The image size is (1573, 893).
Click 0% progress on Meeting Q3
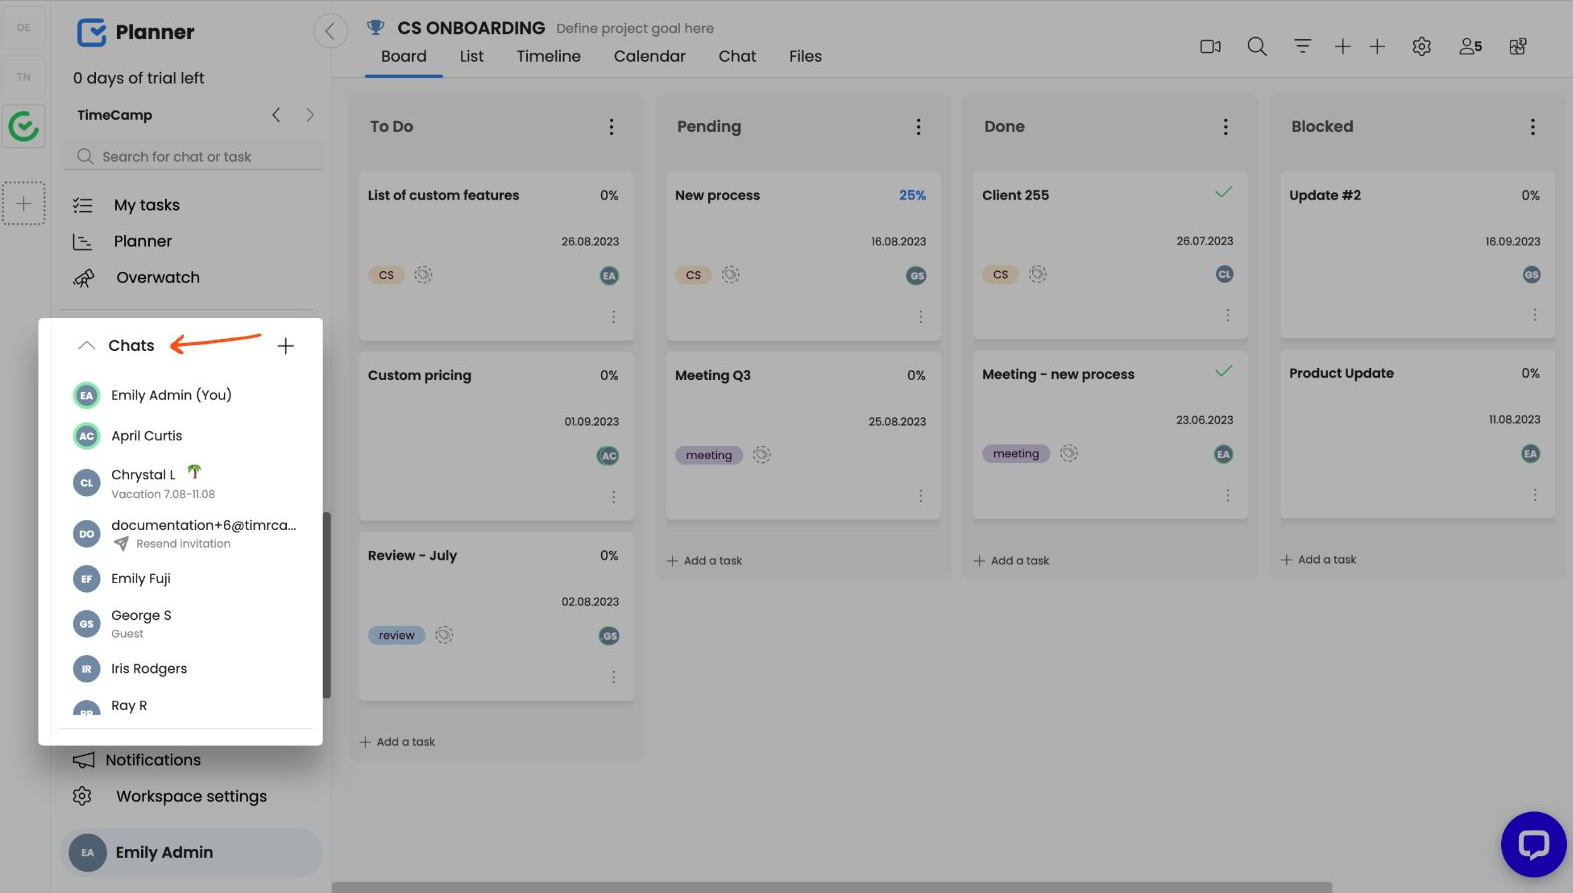[x=916, y=376]
